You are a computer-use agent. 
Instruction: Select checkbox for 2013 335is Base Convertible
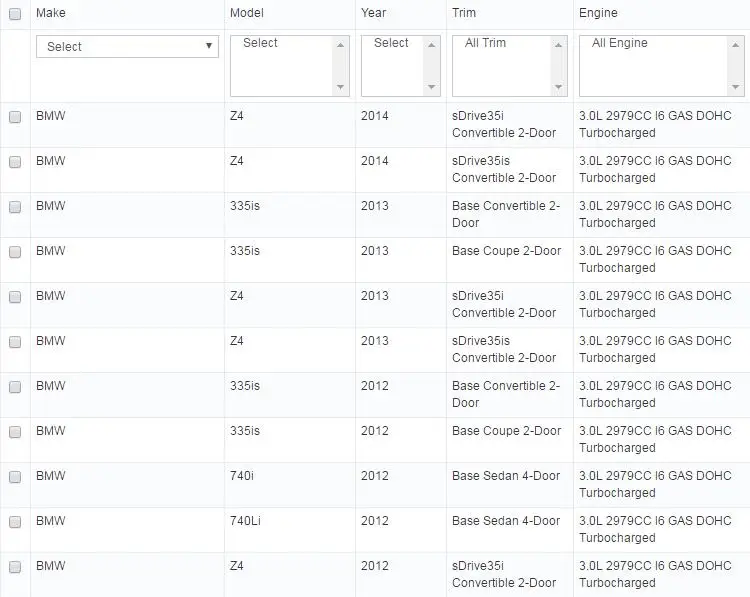click(x=15, y=207)
